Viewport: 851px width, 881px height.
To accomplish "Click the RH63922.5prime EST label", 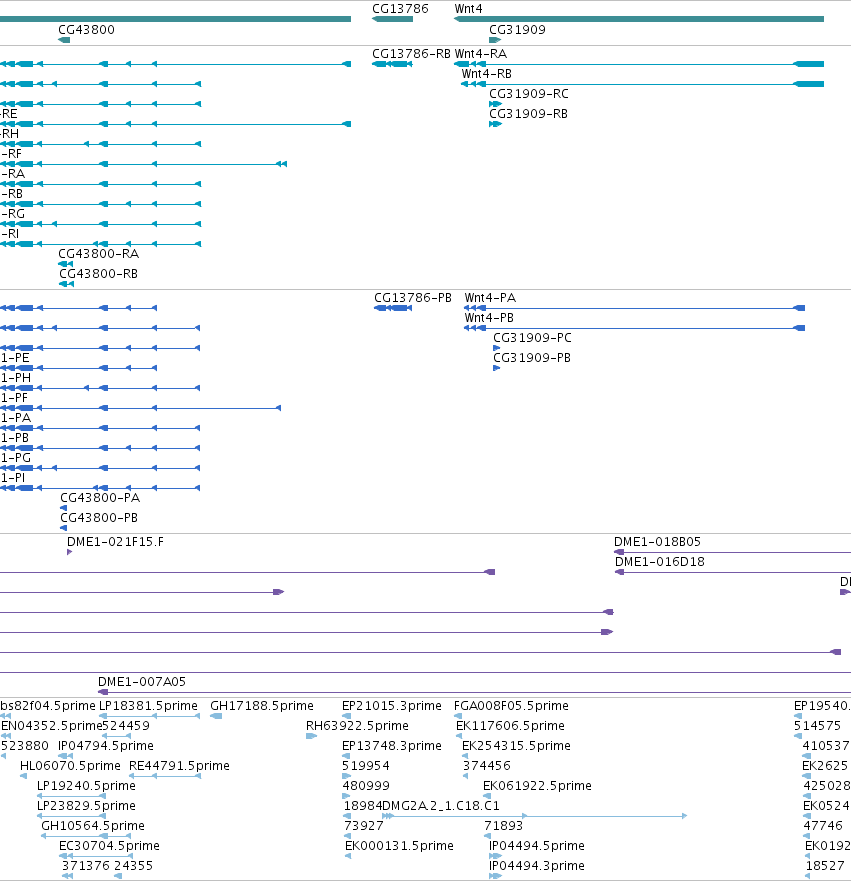I will click(357, 726).
